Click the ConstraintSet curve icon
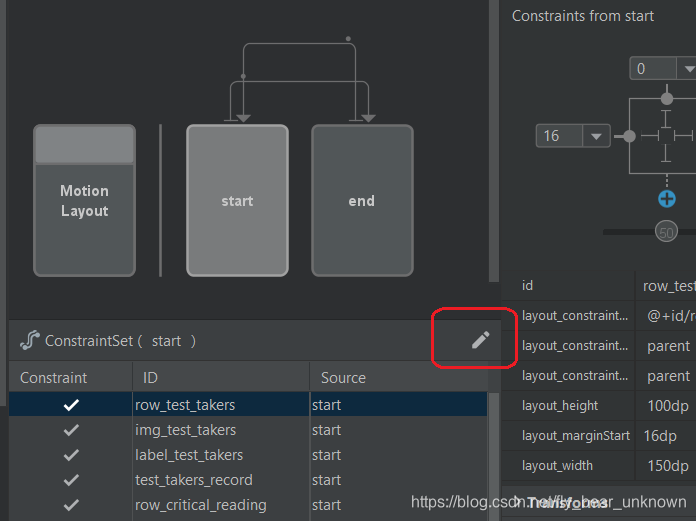The image size is (696, 521). [x=30, y=341]
